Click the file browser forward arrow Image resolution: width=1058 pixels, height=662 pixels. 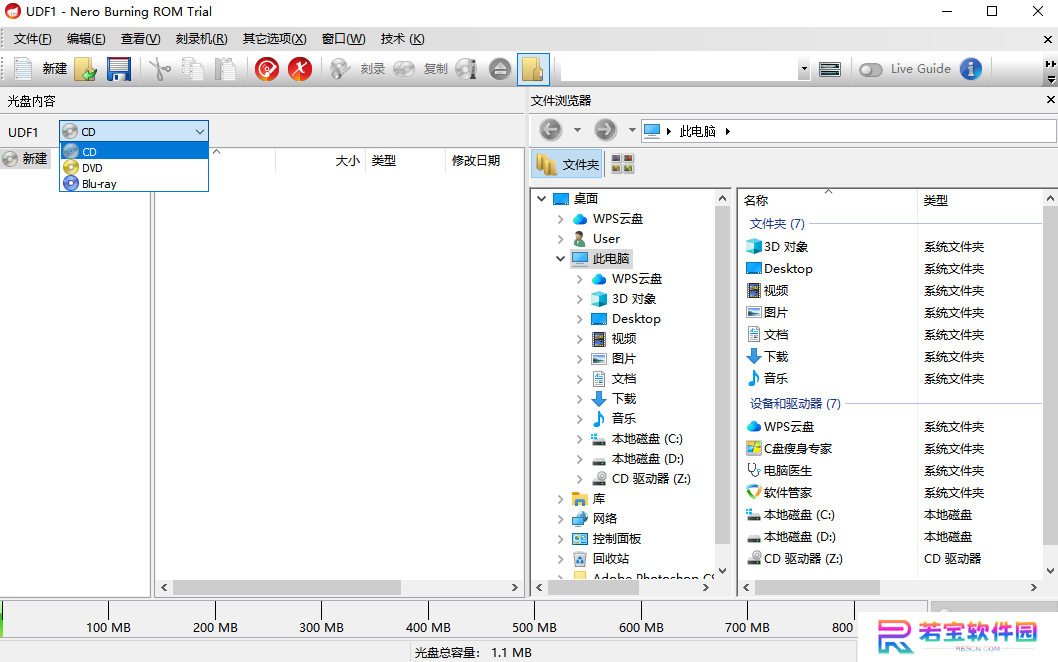(x=605, y=130)
